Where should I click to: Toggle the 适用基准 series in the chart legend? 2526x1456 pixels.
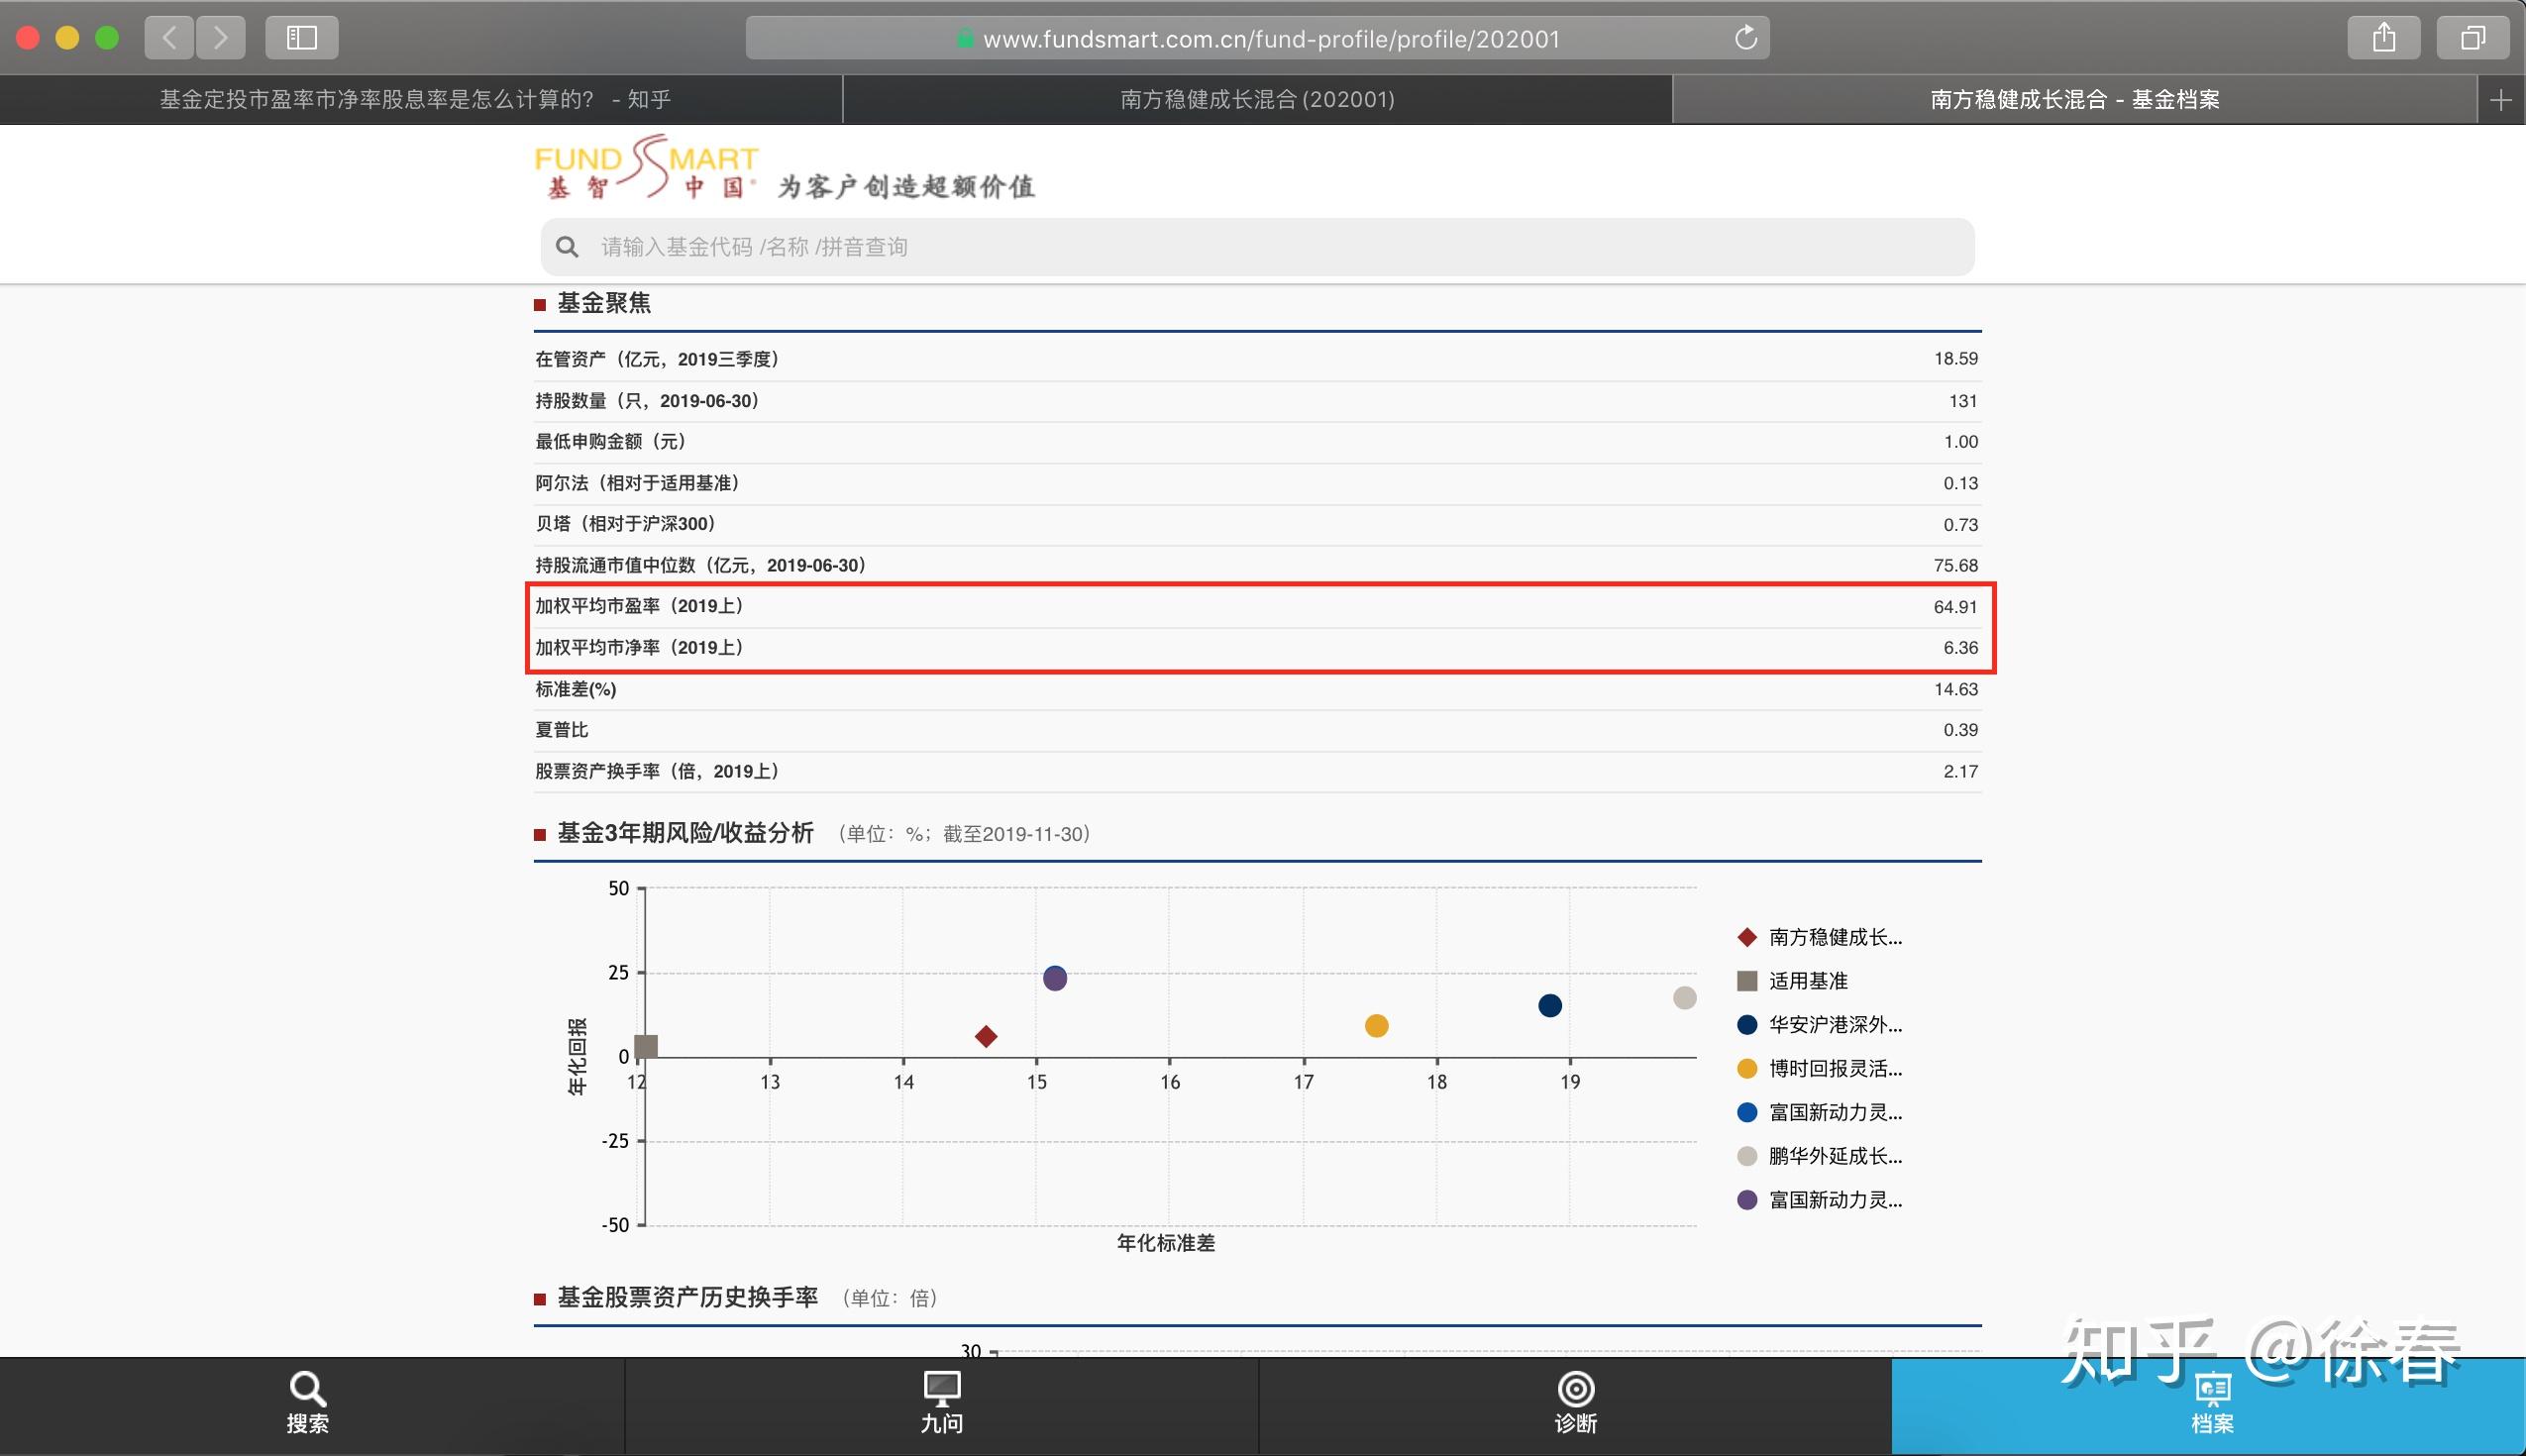[x=1813, y=981]
